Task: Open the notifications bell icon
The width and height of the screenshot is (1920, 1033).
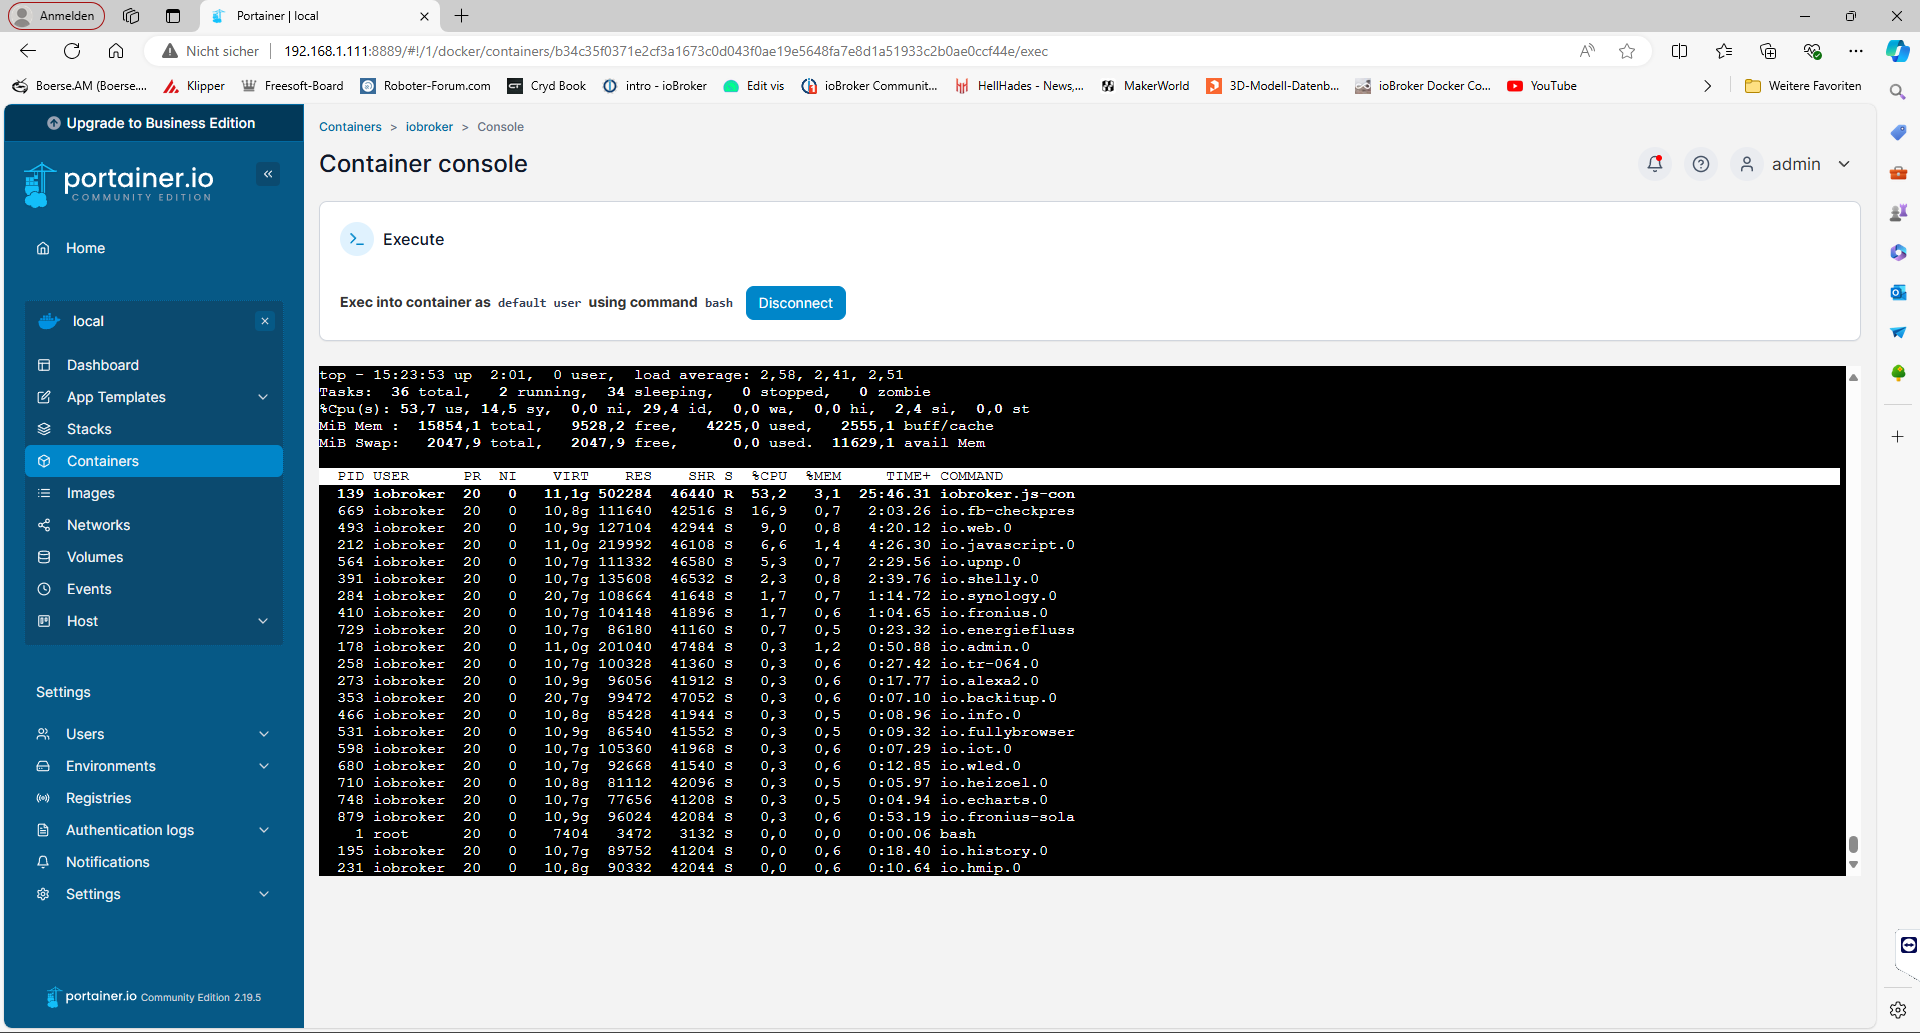Action: pyautogui.click(x=1655, y=164)
